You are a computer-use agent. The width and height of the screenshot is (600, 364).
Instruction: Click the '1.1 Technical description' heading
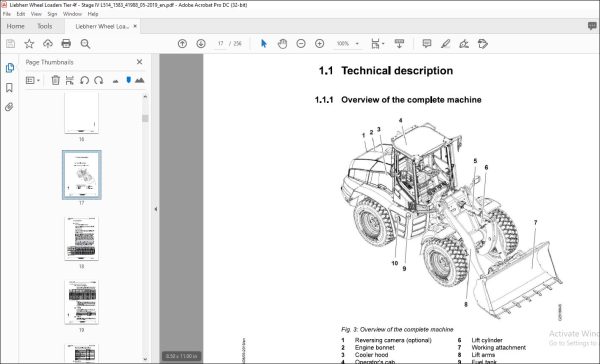click(x=386, y=70)
